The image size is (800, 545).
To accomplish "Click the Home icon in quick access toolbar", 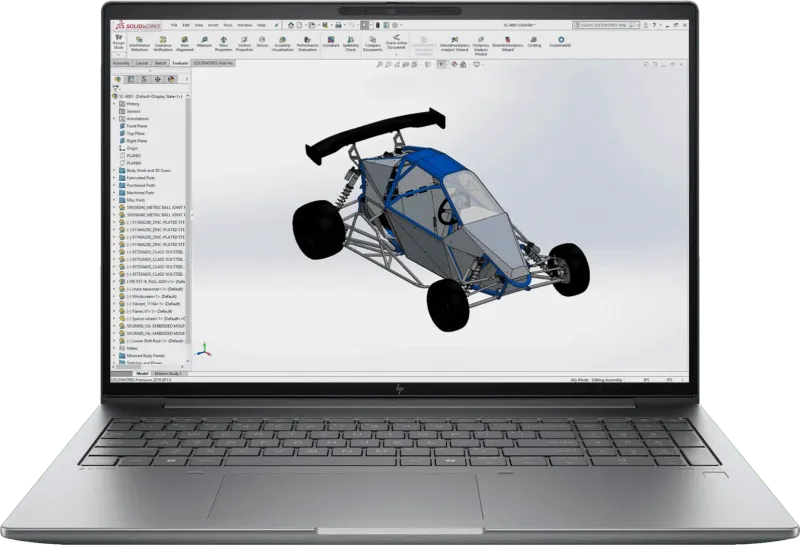I will pos(291,24).
